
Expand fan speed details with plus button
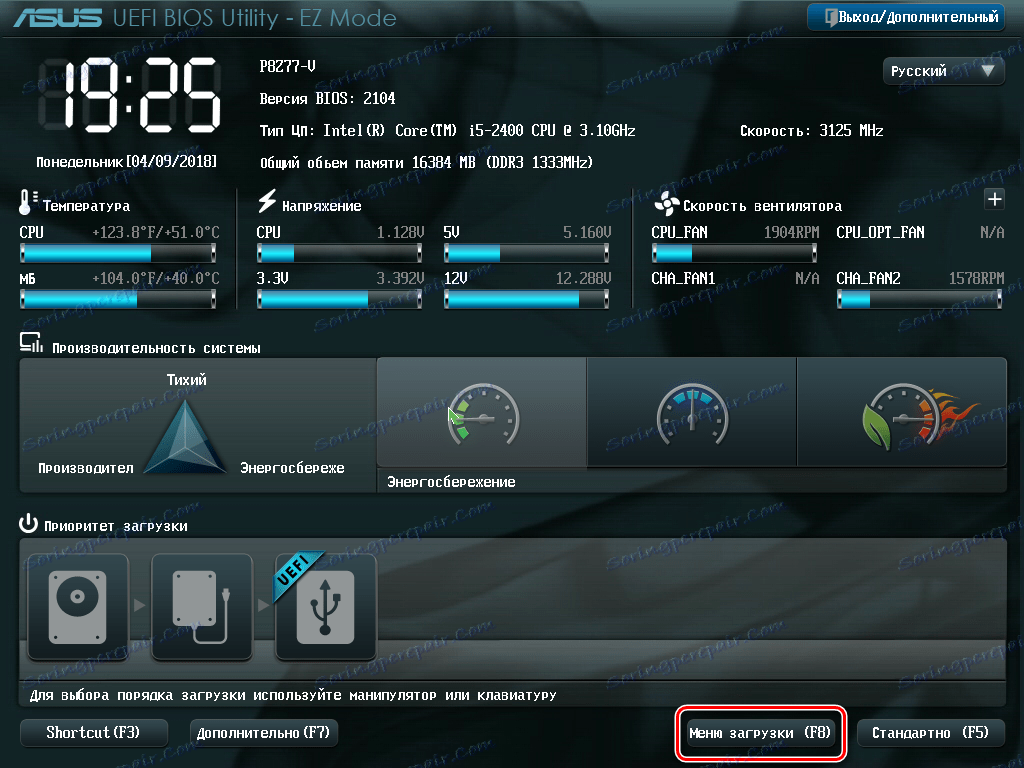tap(994, 200)
